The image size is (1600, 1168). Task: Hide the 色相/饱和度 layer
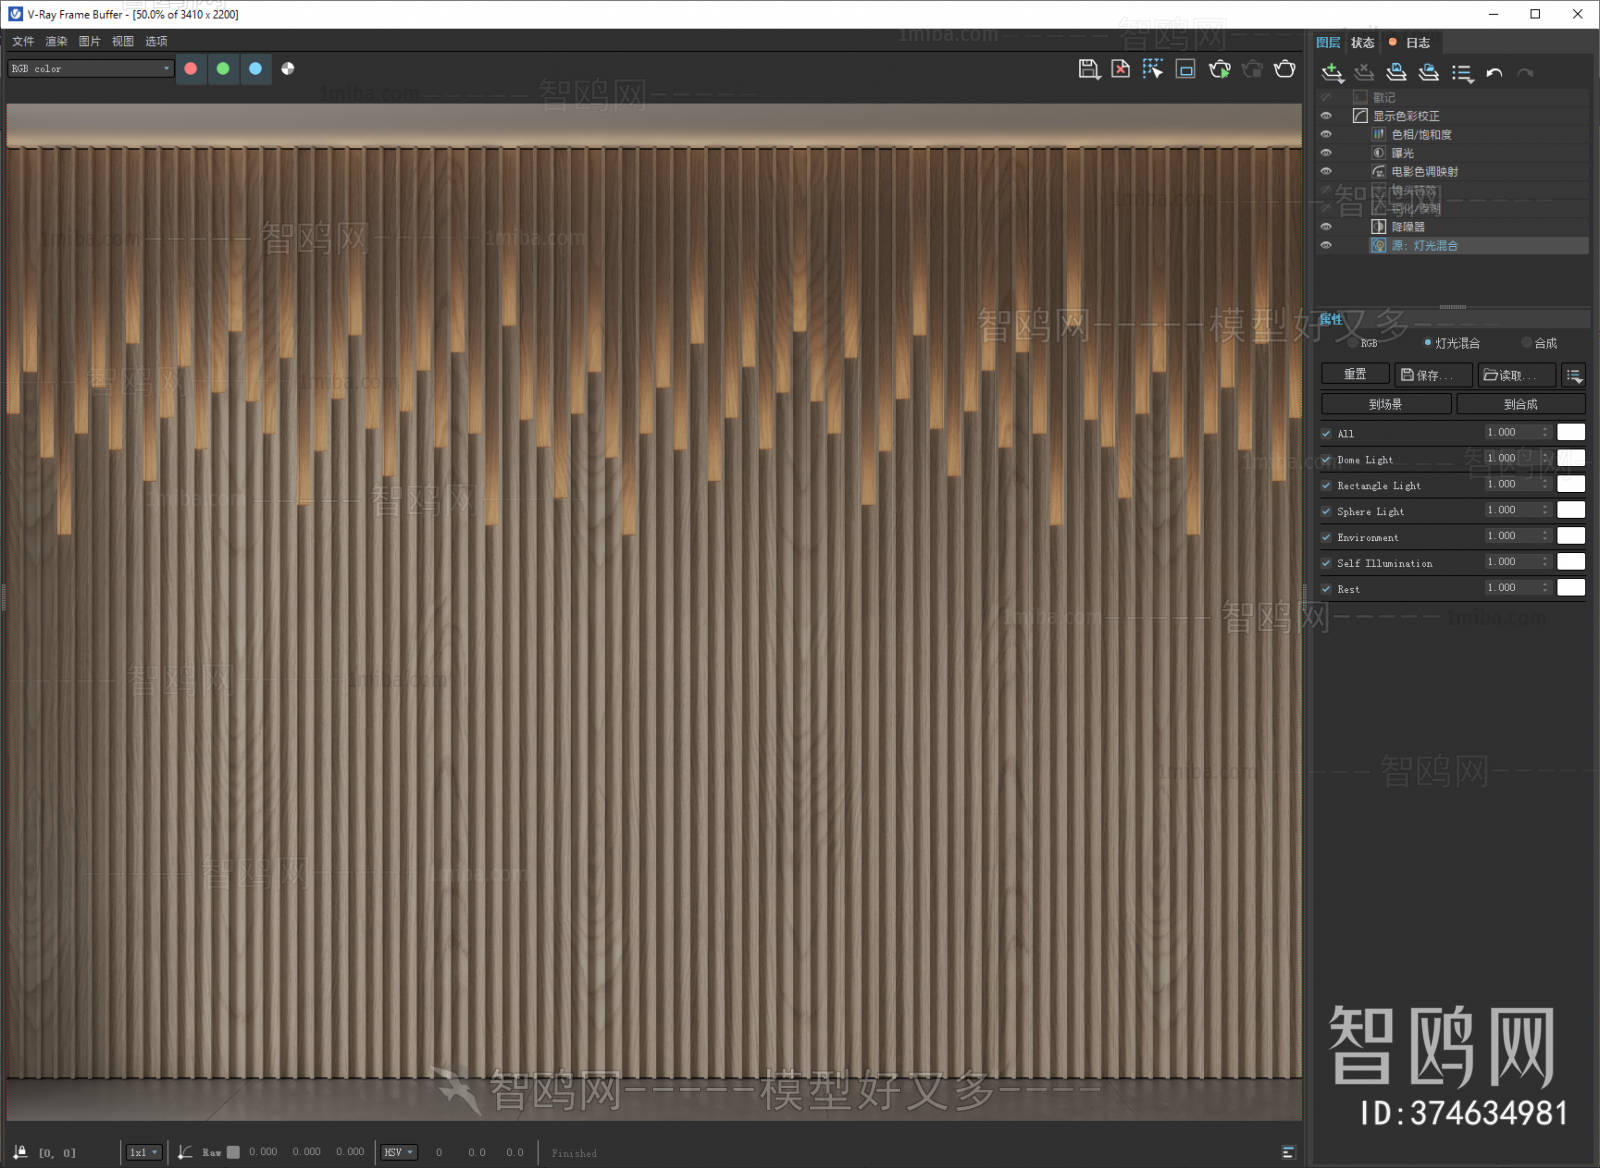(x=1326, y=134)
